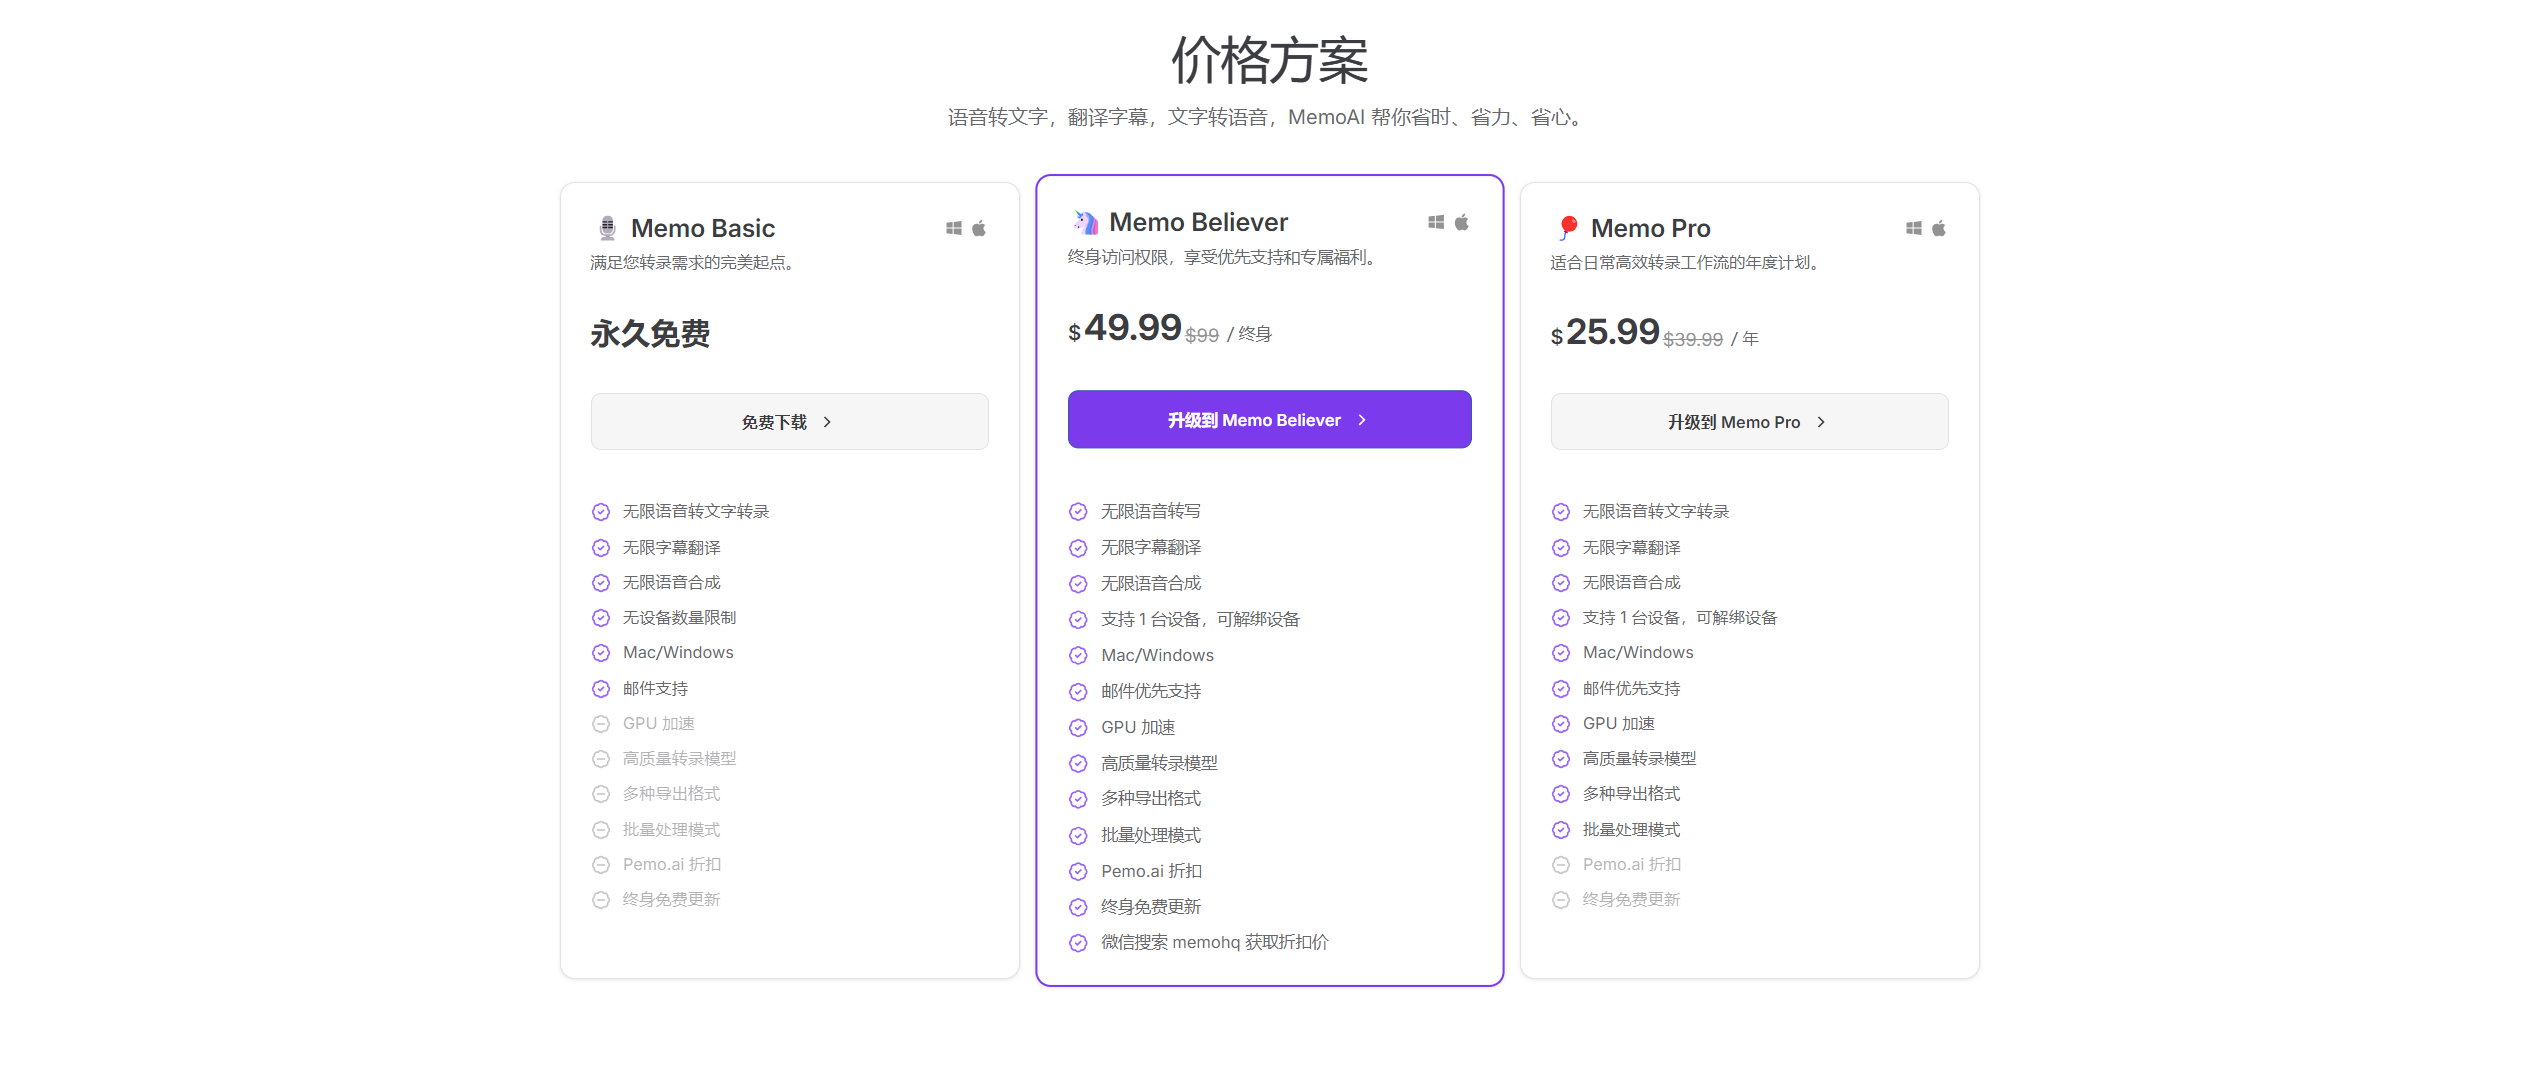2537x1081 pixels.
Task: Click the Apple icon on Memo Basic card
Action: [980, 227]
